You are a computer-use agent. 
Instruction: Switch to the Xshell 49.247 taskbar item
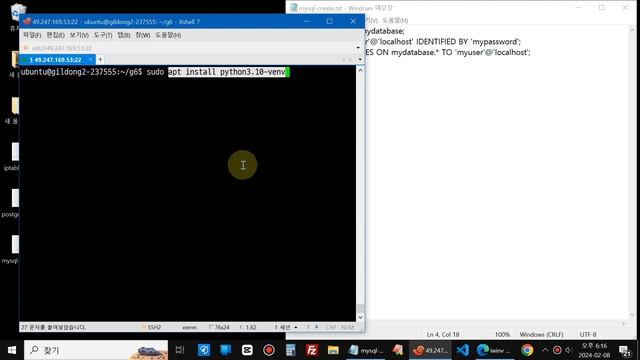click(430, 350)
